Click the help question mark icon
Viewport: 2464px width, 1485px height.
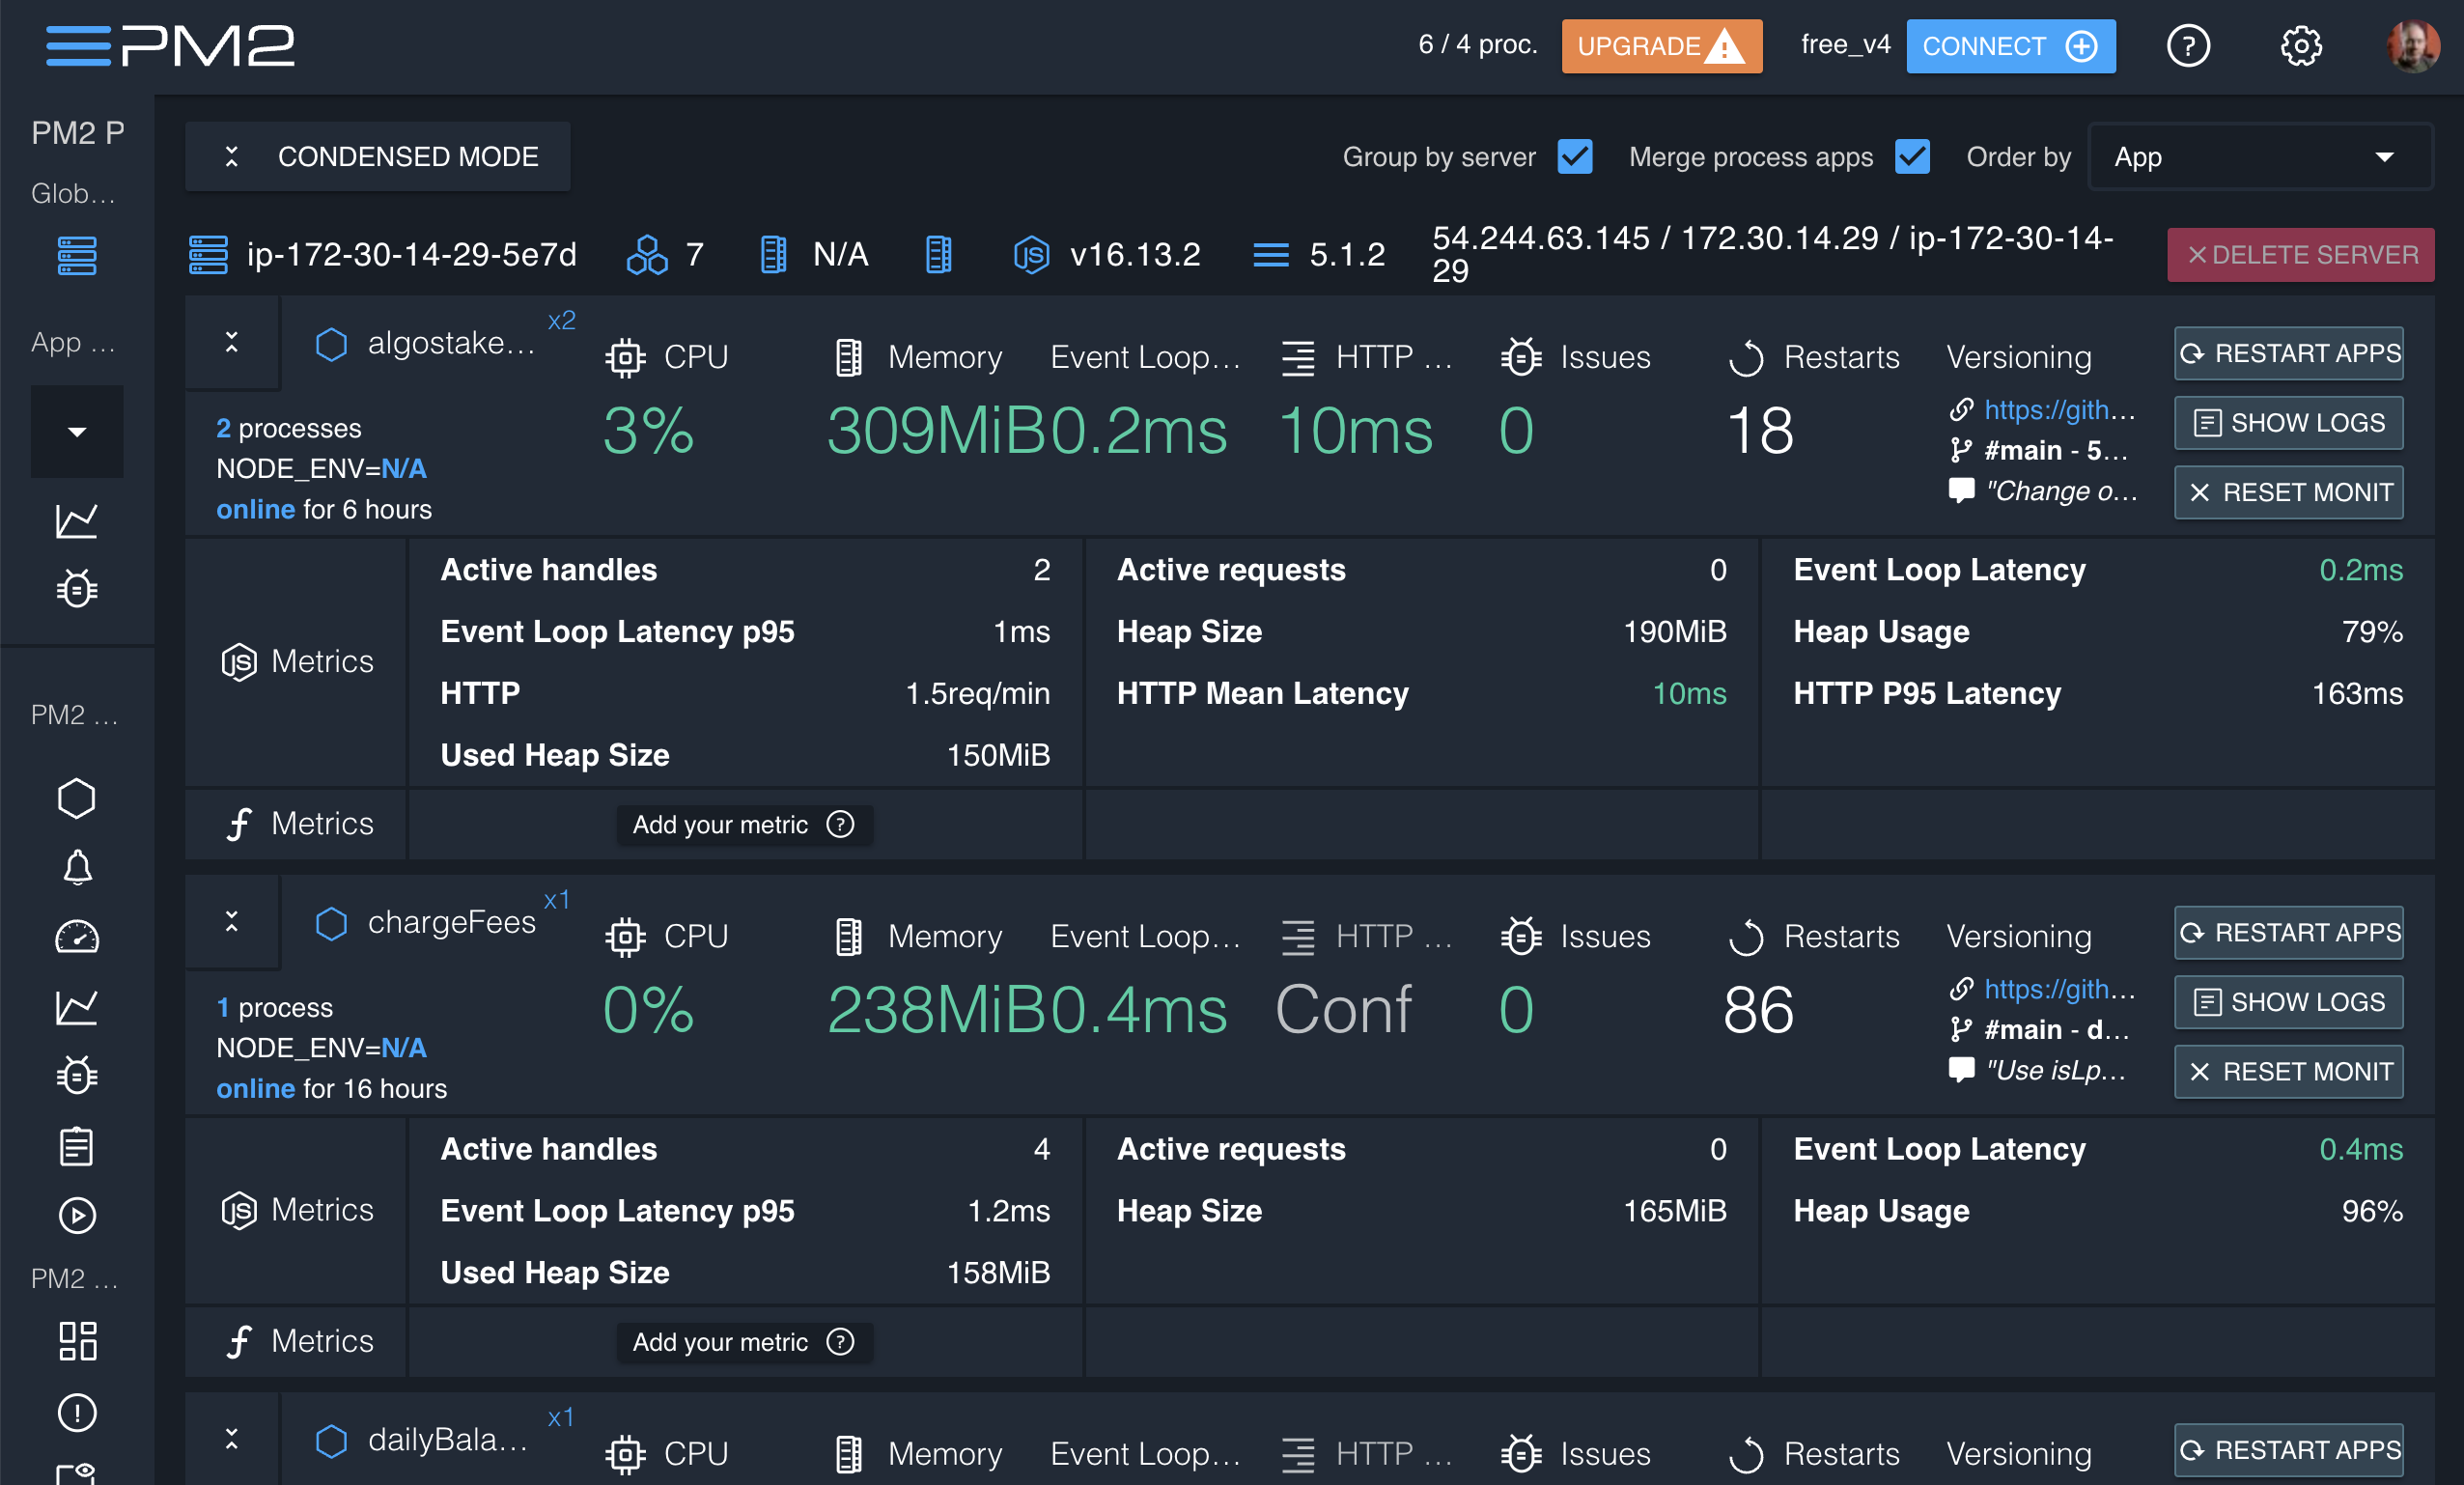2187,46
